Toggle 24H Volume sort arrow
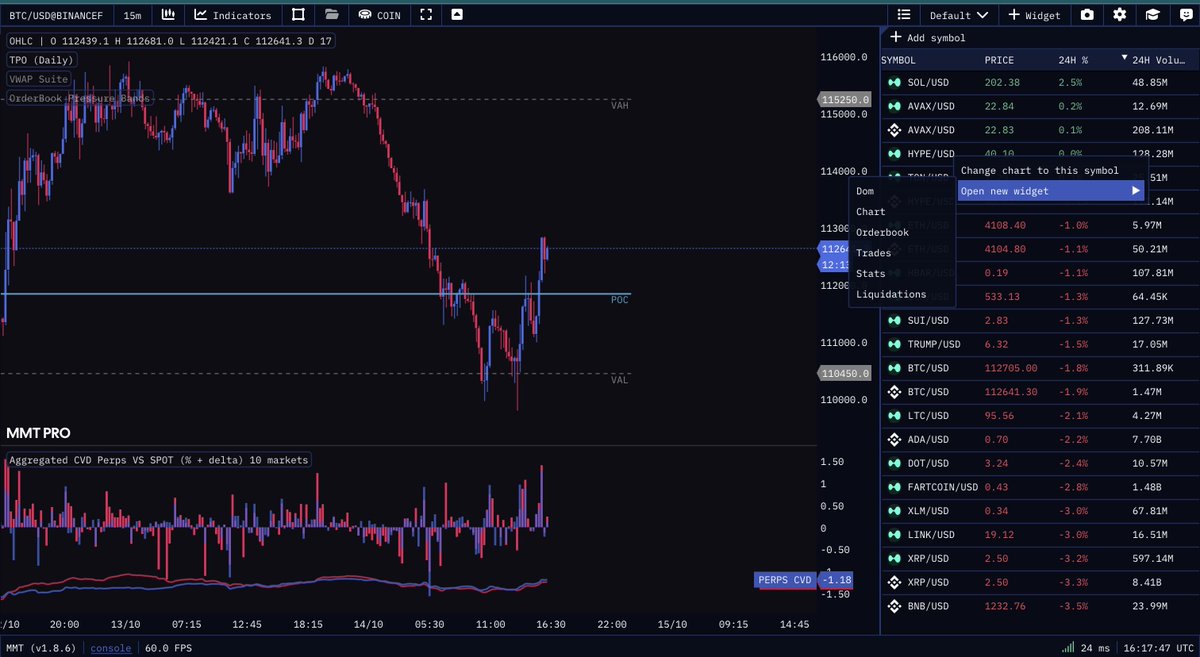1200x657 pixels. (x=1125, y=59)
